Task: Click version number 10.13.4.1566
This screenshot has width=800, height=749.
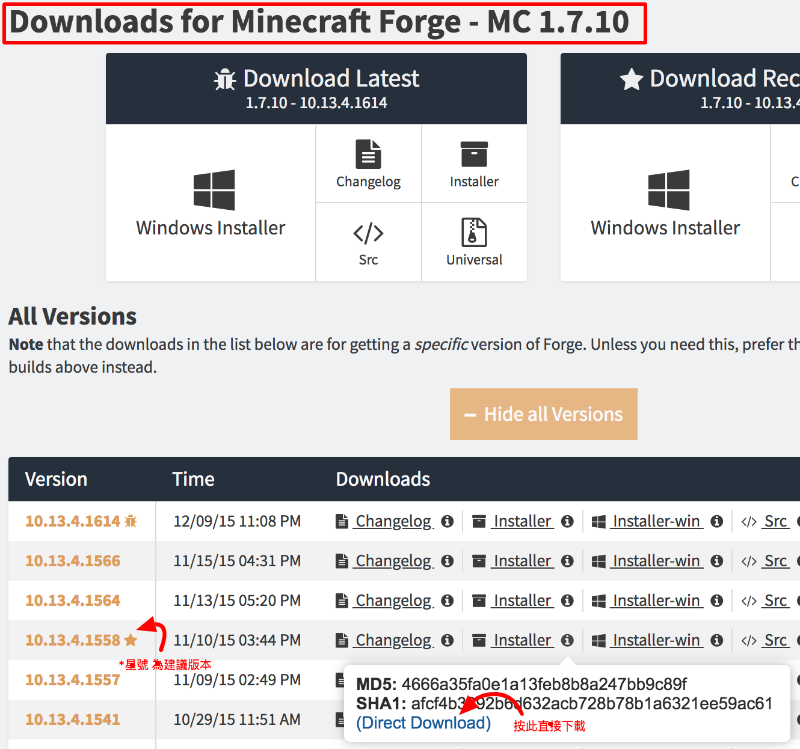Action: [x=72, y=561]
